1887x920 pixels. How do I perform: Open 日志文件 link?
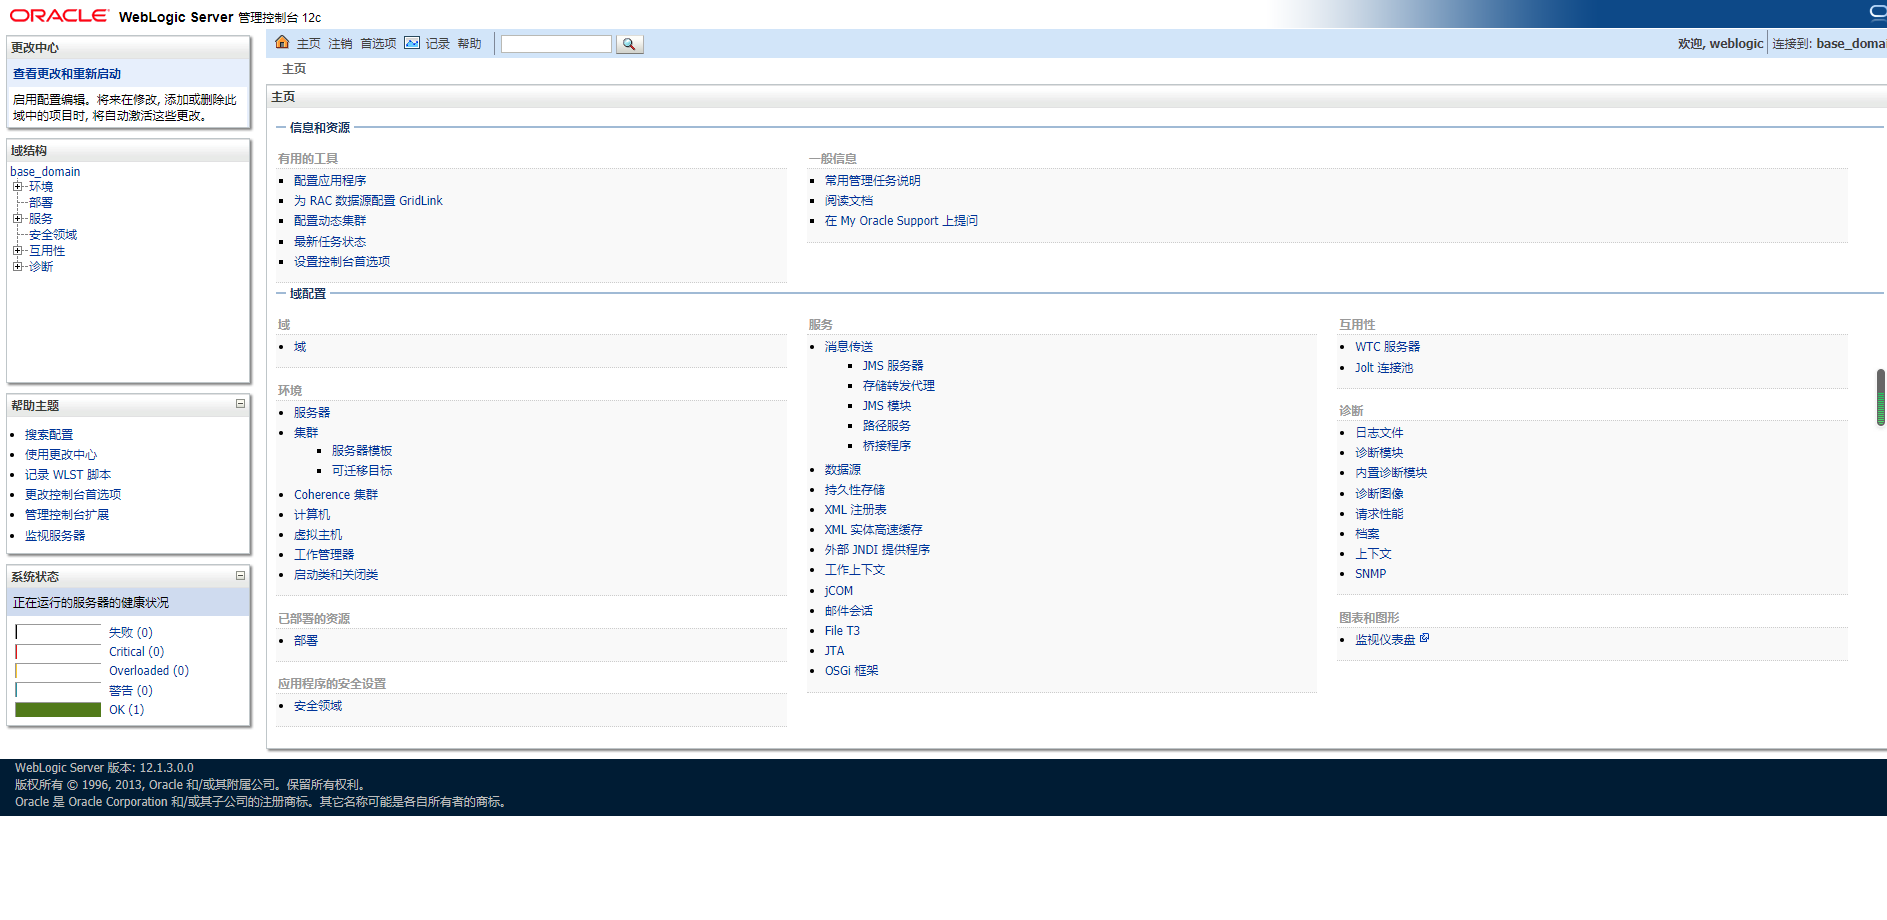pyautogui.click(x=1379, y=433)
